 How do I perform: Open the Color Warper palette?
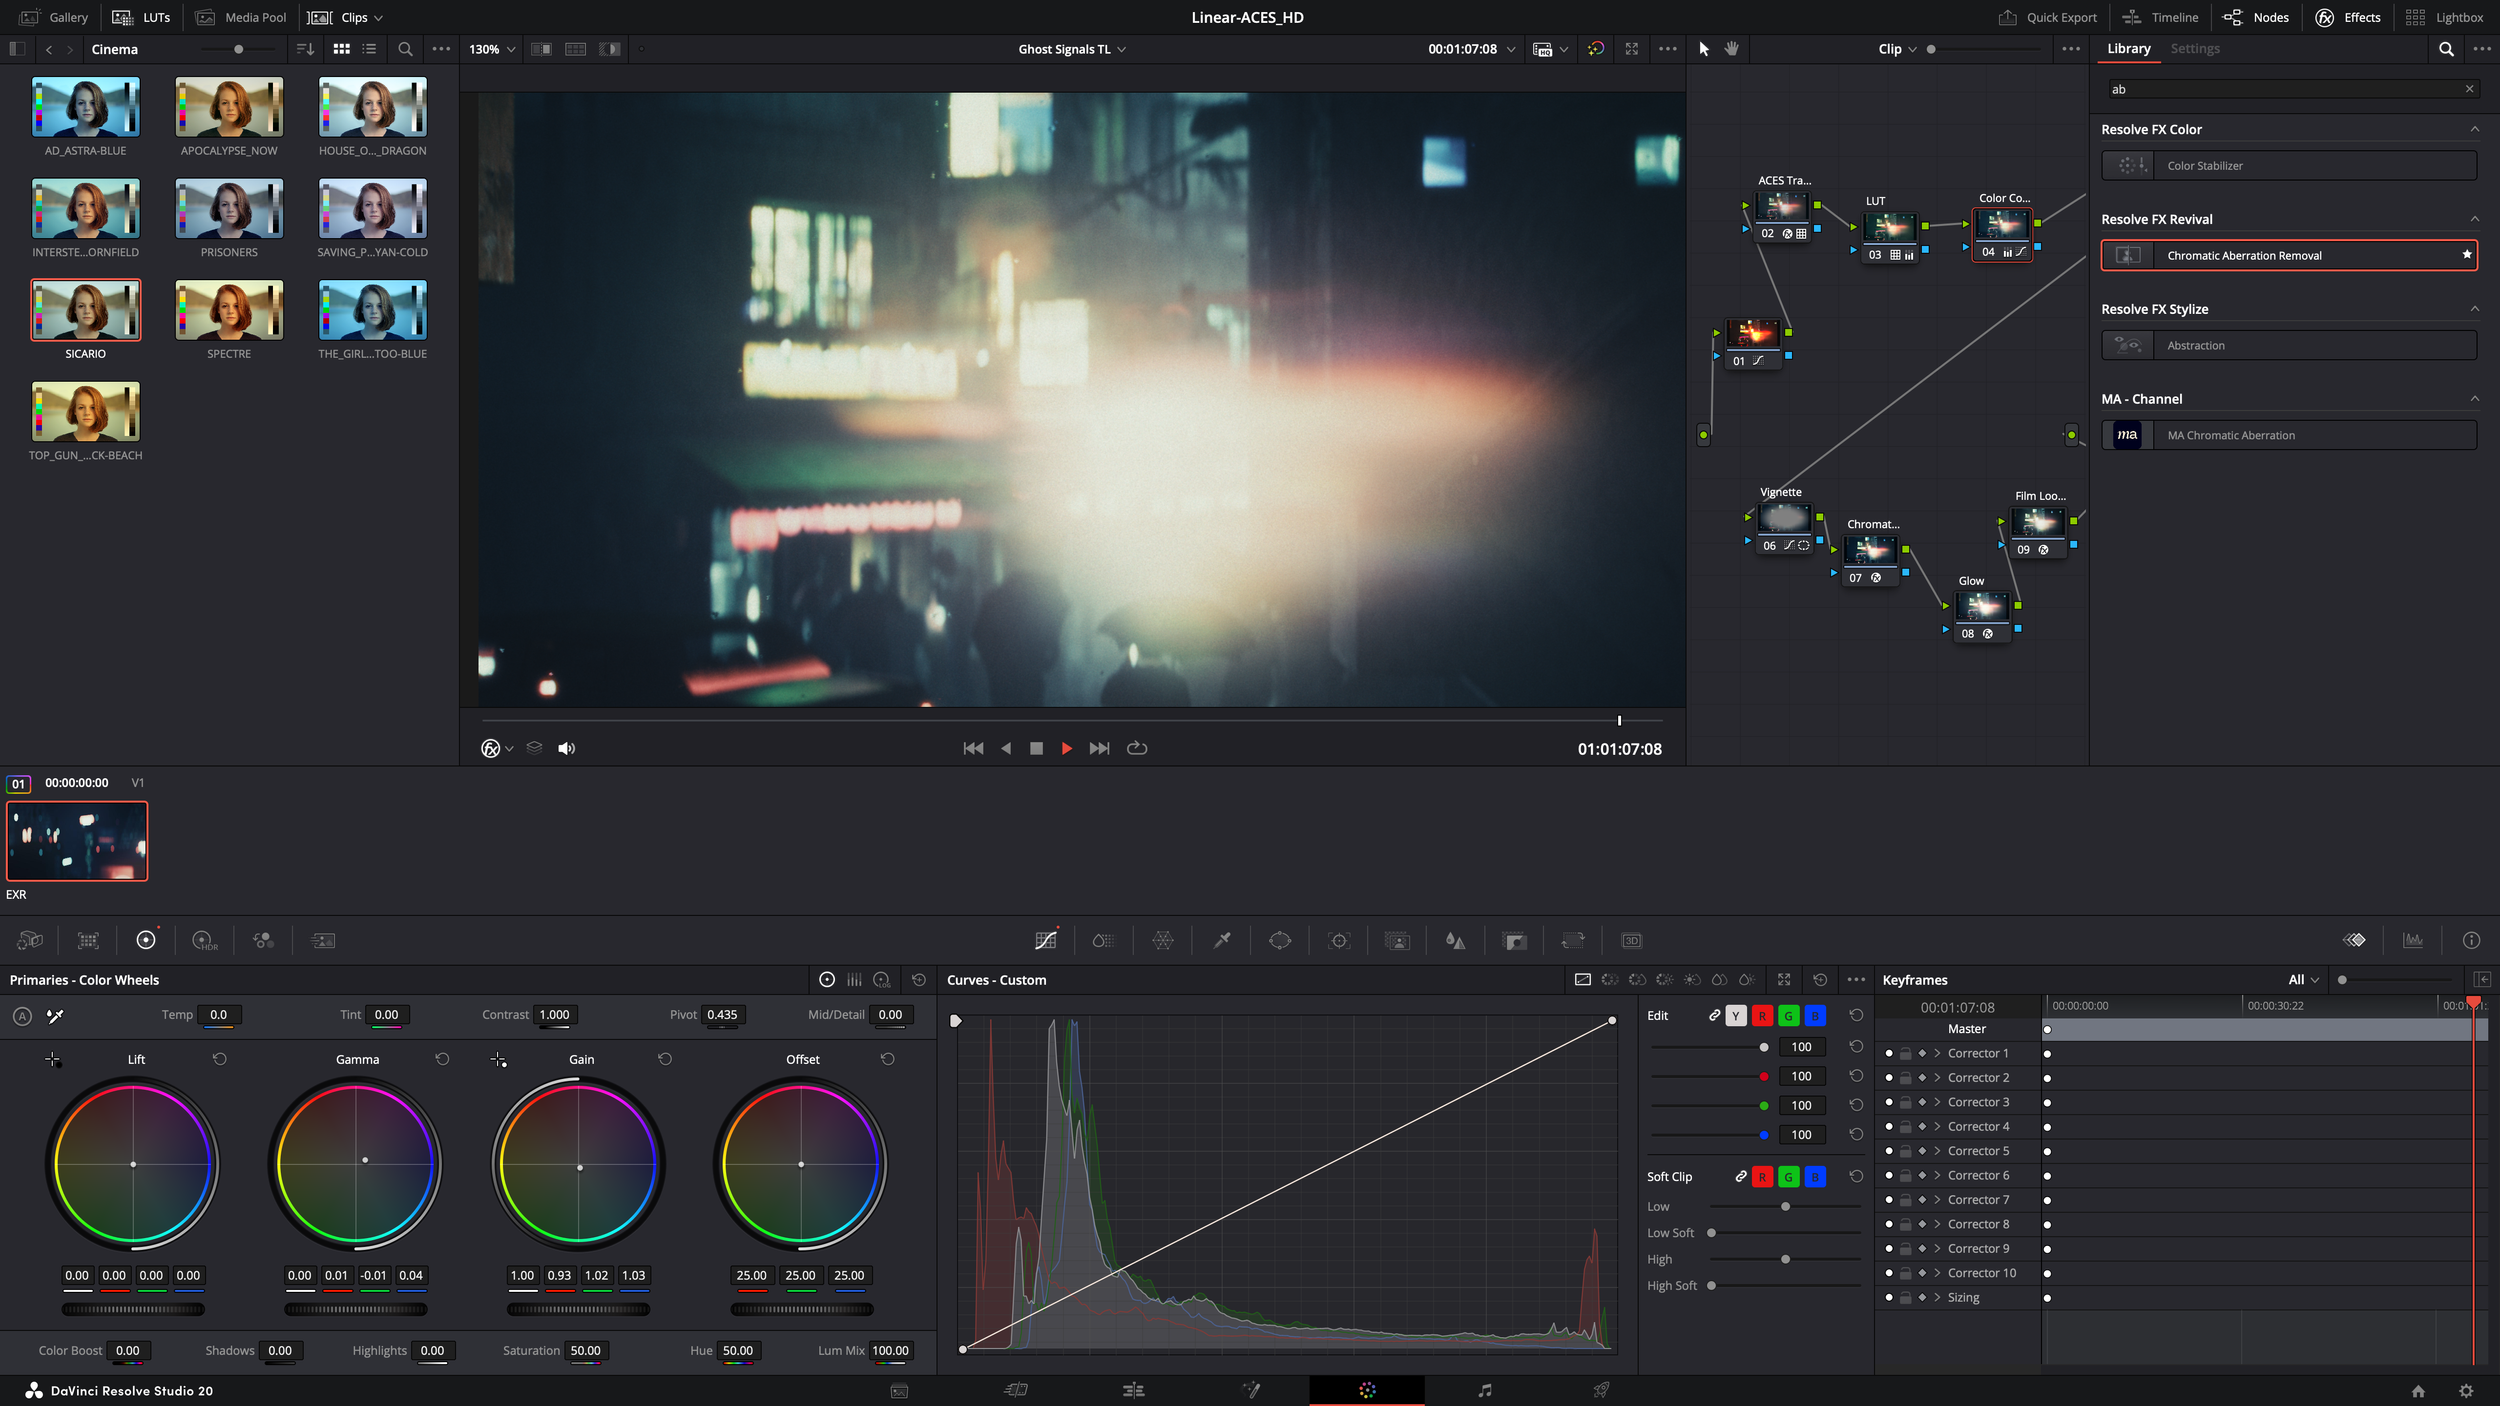click(x=1162, y=940)
